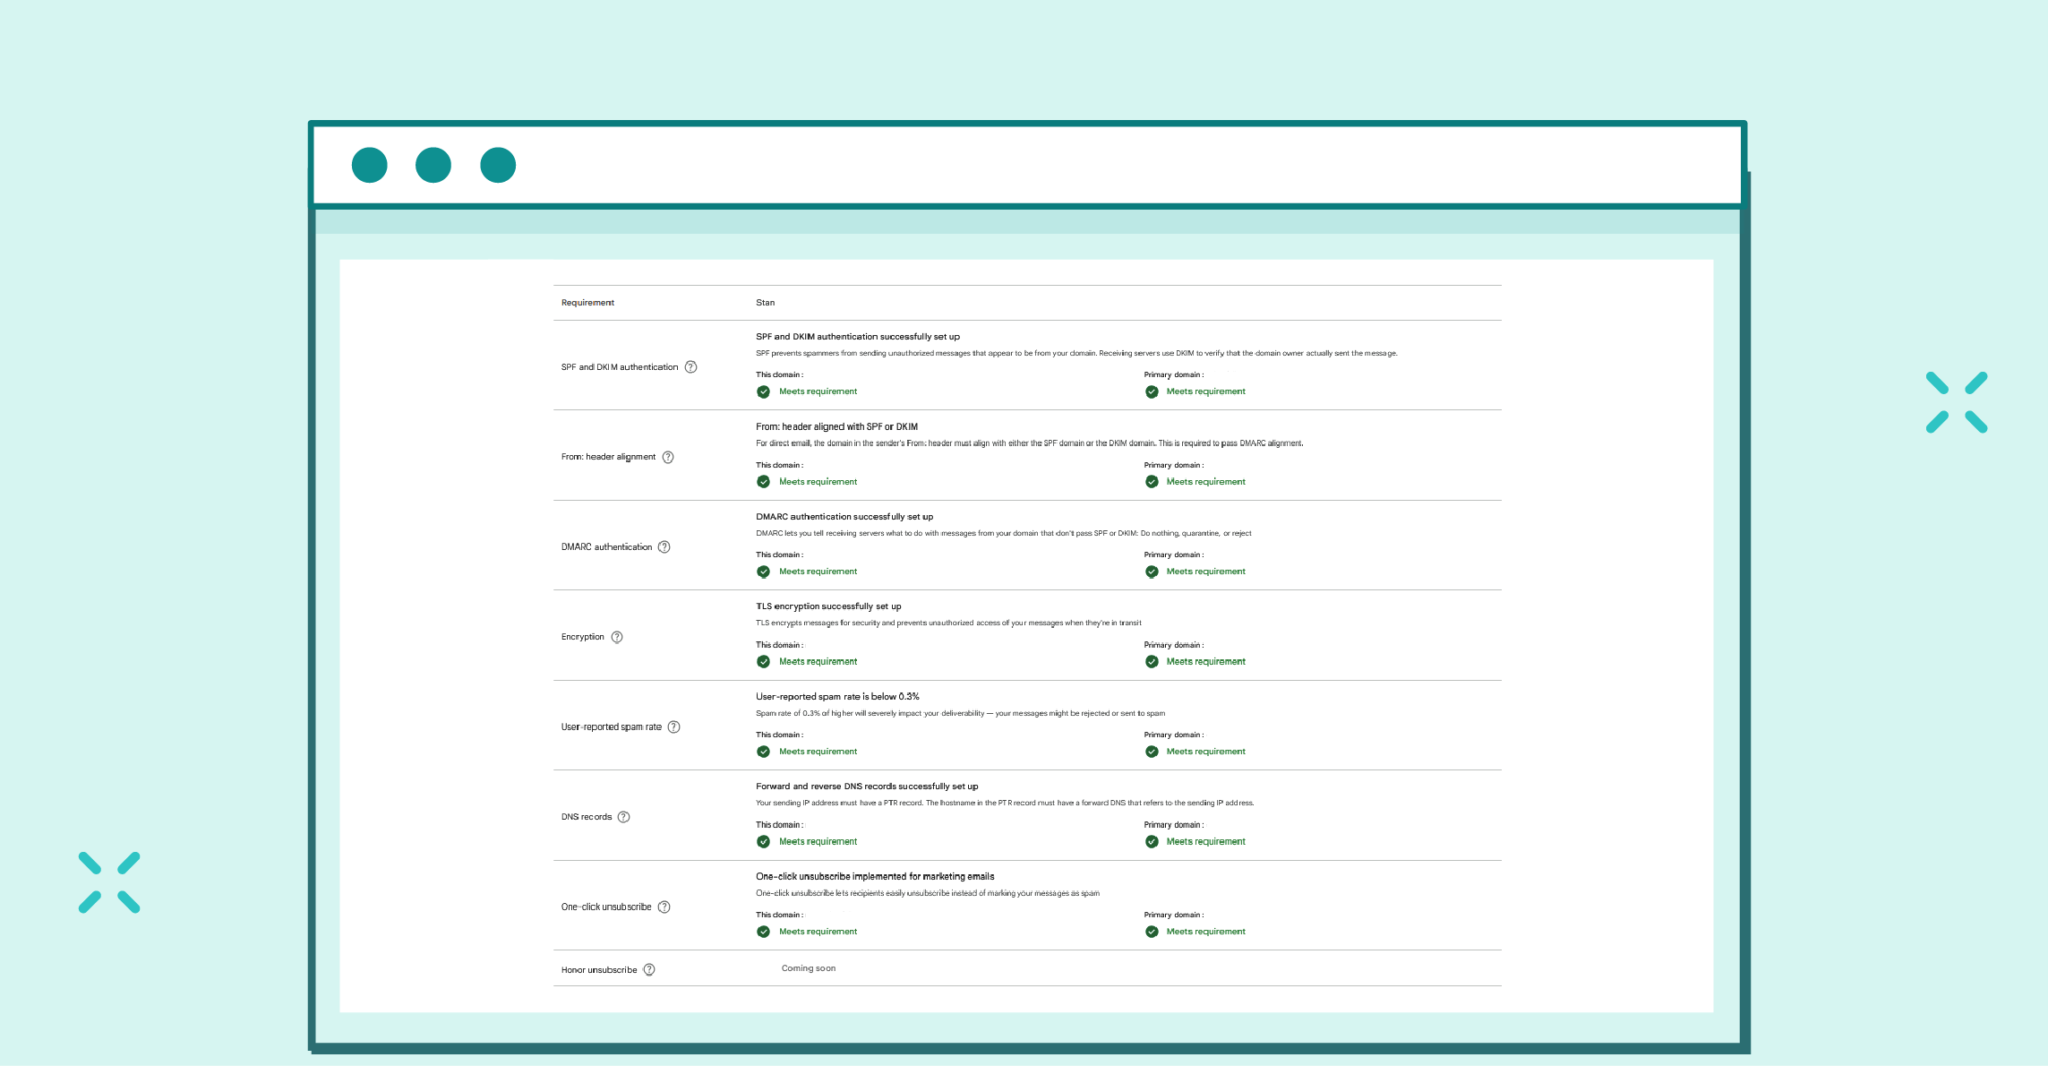The image size is (2048, 1066).
Task: Click the first teal browser window dot
Action: click(369, 165)
